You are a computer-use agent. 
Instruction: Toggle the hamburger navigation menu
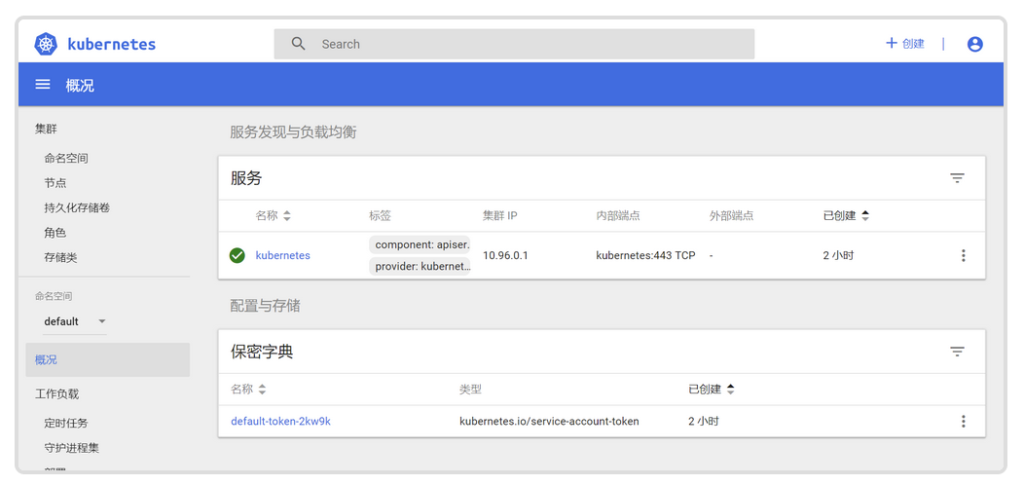point(42,84)
